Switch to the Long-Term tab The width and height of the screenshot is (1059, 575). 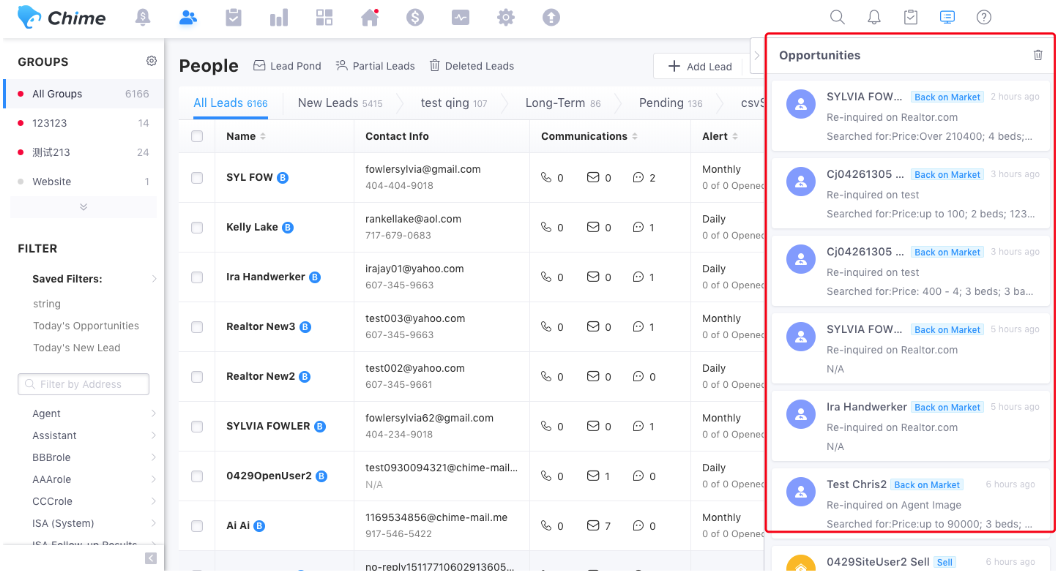pyautogui.click(x=563, y=103)
